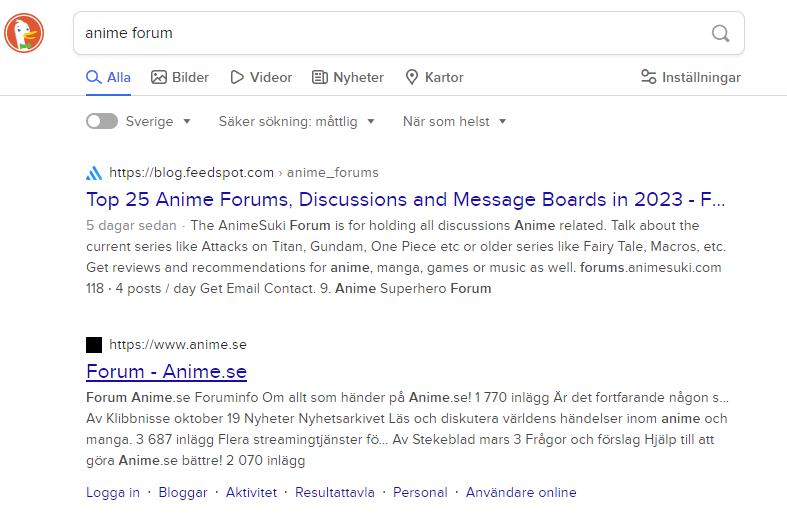
Task: Open the Resultattavla sitelink
Action: click(x=335, y=492)
